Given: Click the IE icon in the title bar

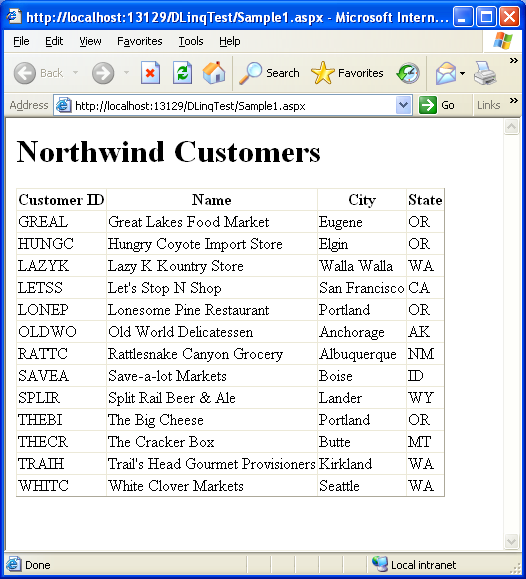Looking at the screenshot, I should (x=14, y=16).
